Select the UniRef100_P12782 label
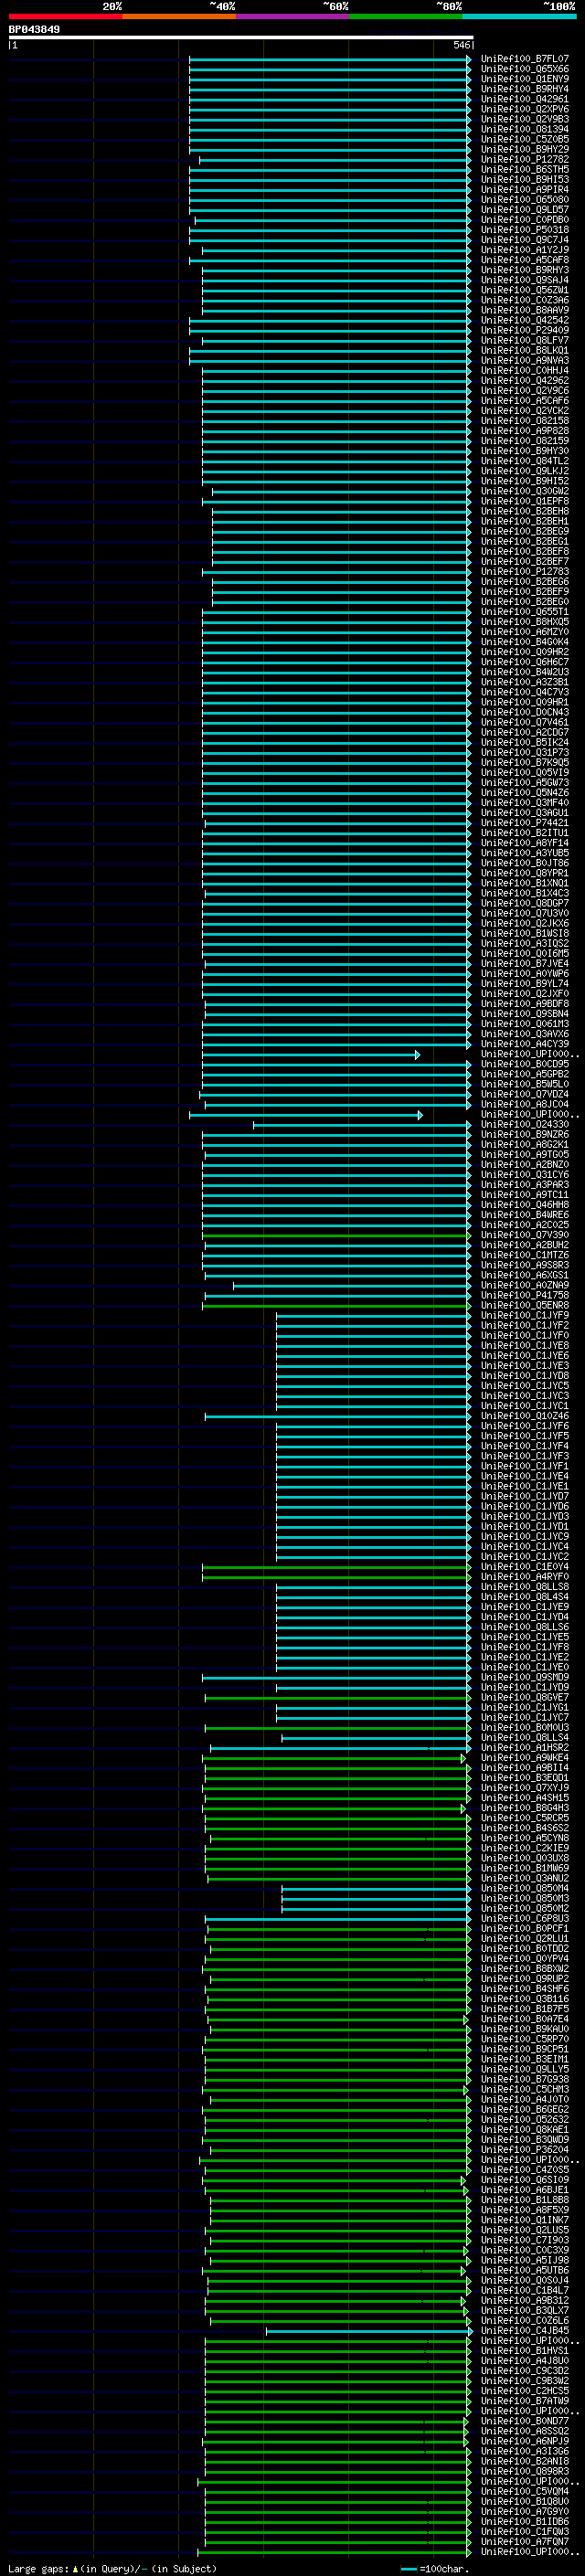Screen dimensions: 585x2576 [525, 159]
